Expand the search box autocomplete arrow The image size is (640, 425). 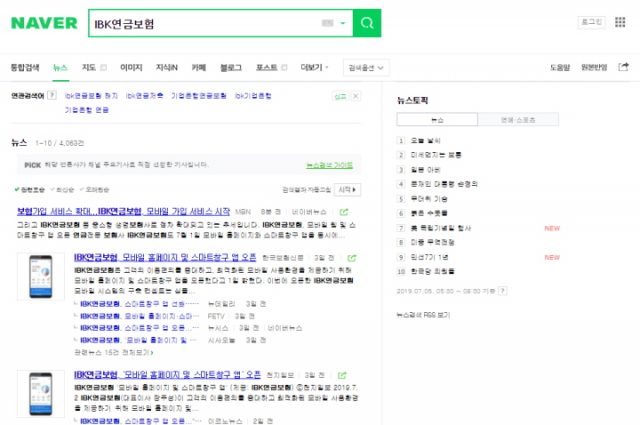pos(342,23)
